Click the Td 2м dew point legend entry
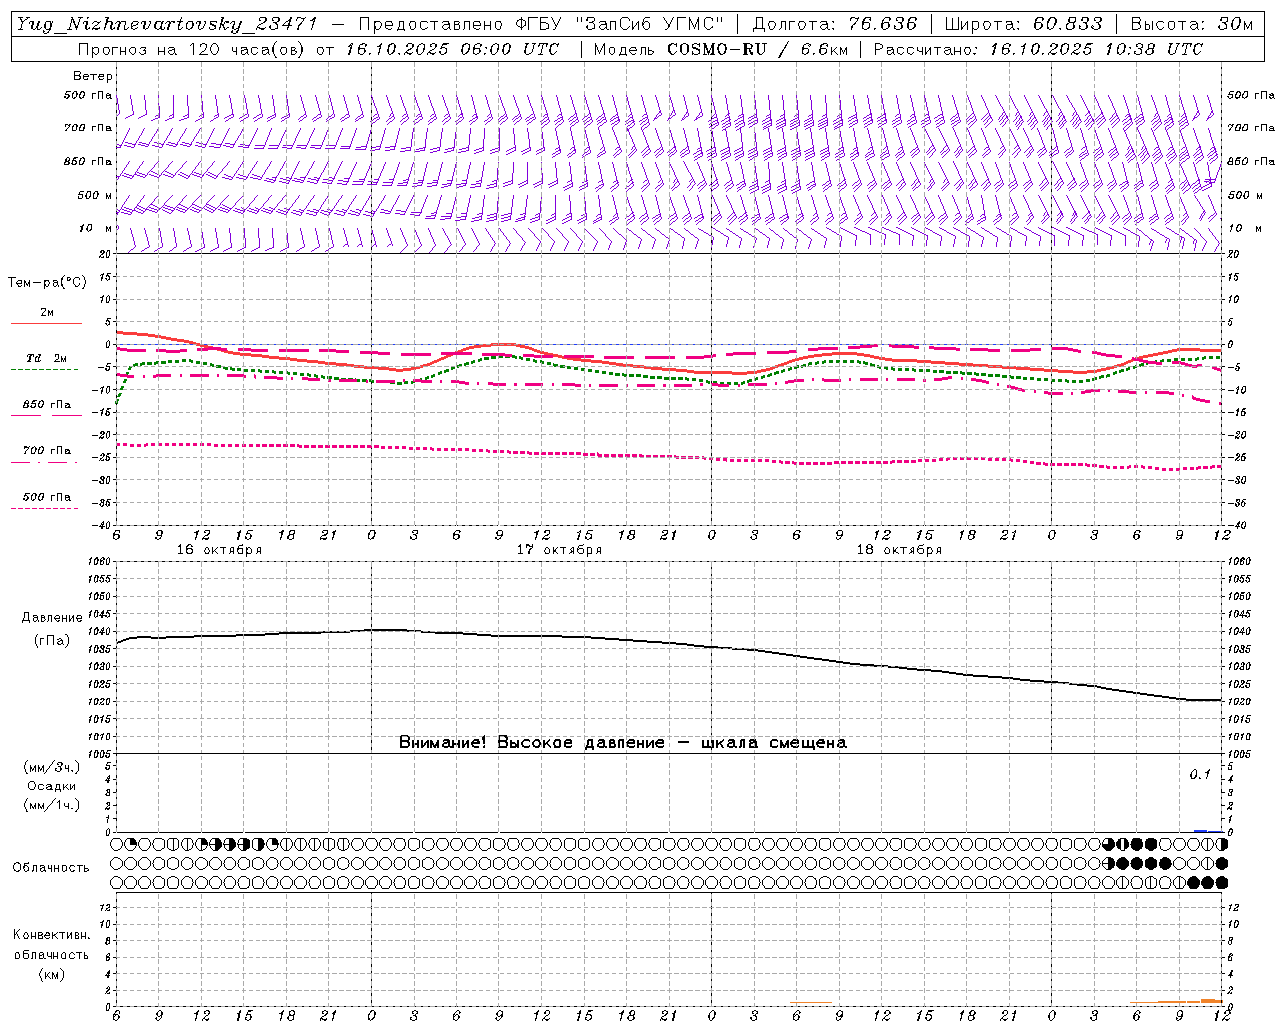Image resolution: width=1280 pixels, height=1024 pixels. [46, 358]
